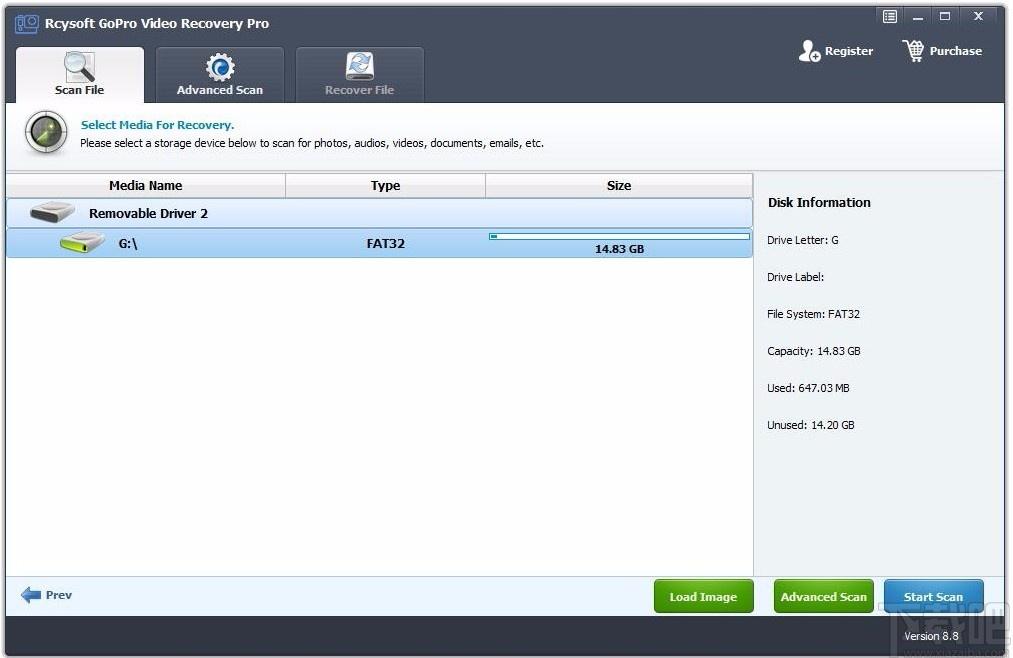
Task: Open the Purchase link
Action: (956, 51)
